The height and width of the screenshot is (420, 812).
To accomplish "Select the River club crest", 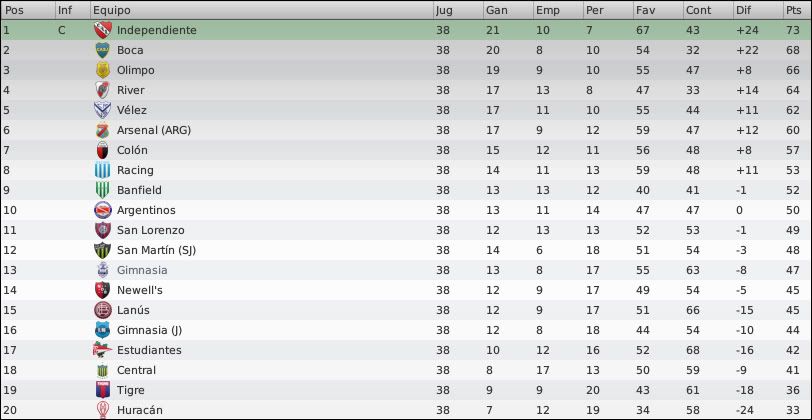I will pyautogui.click(x=103, y=90).
